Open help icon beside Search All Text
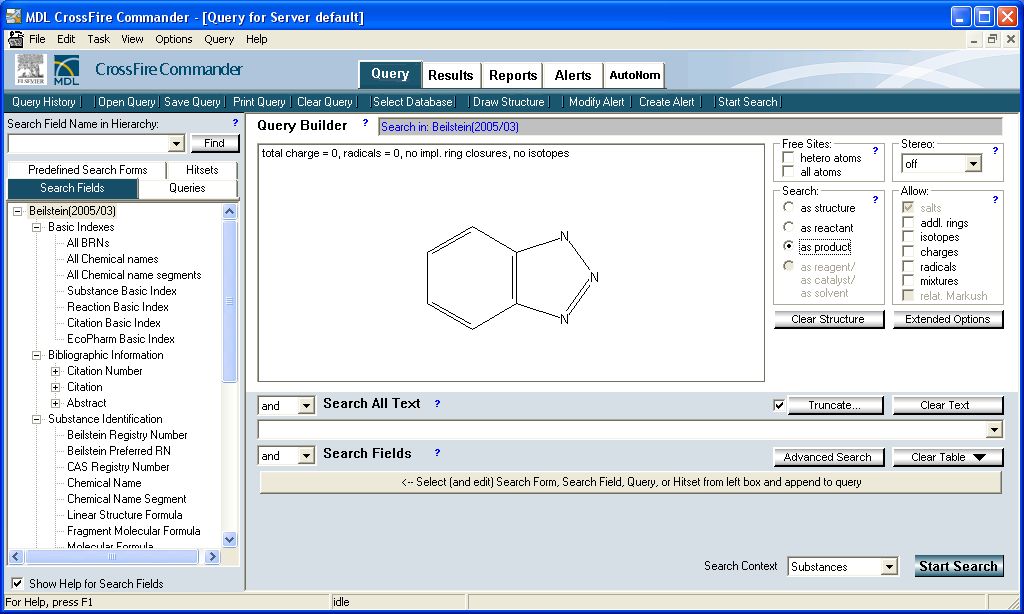The width and height of the screenshot is (1024, 614). point(437,404)
